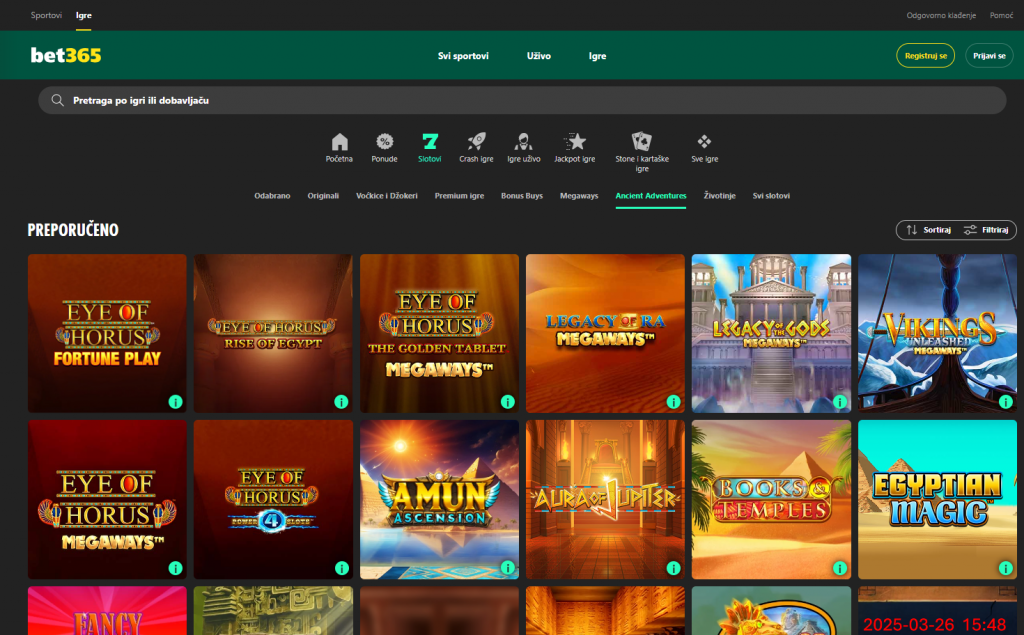Click the Registruj se button
This screenshot has width=1024, height=635.
pyautogui.click(x=925, y=56)
